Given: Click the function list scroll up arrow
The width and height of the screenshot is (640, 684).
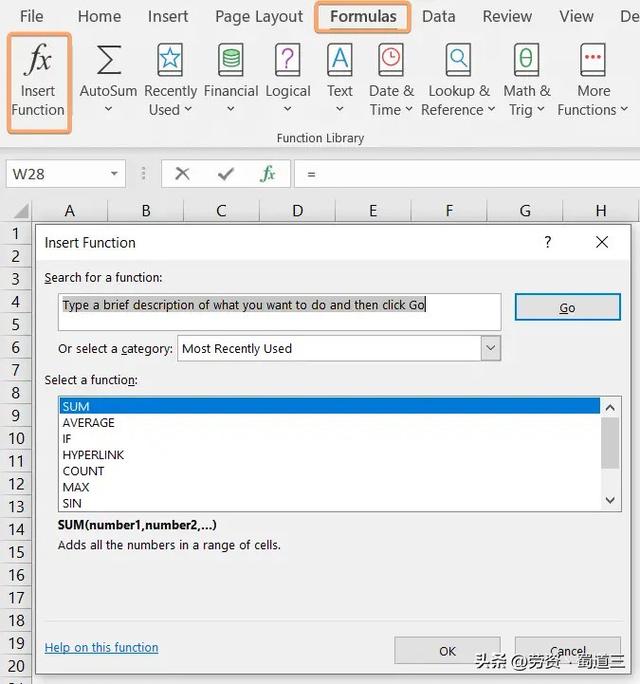Looking at the screenshot, I should coord(610,407).
